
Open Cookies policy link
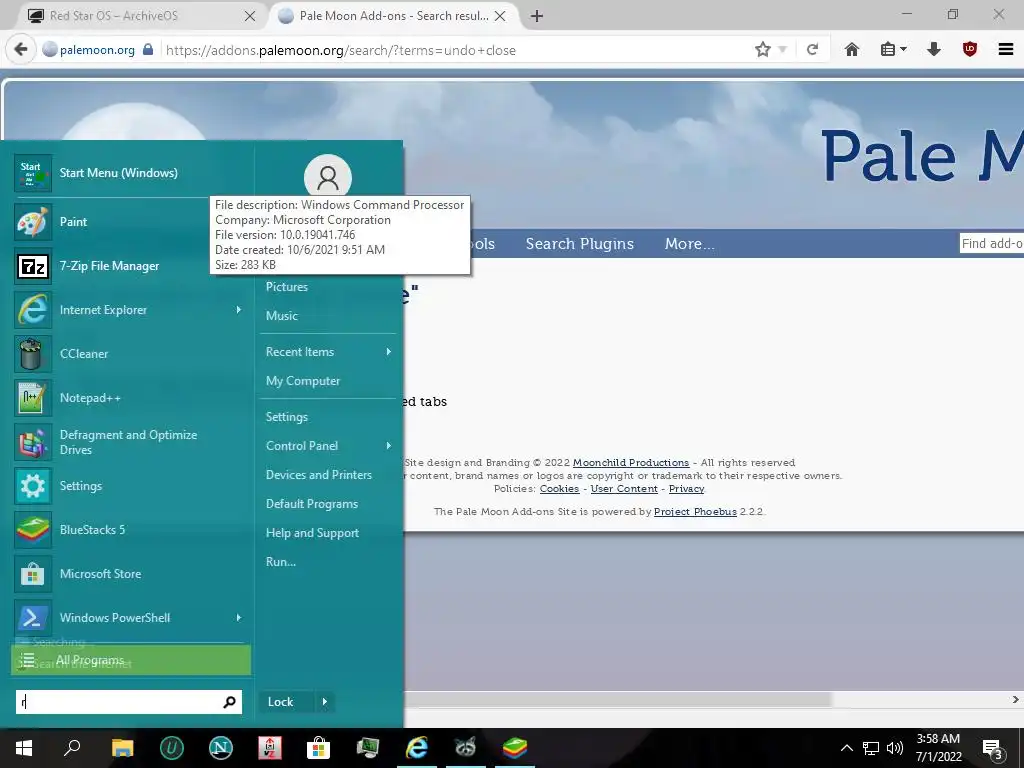pos(559,488)
